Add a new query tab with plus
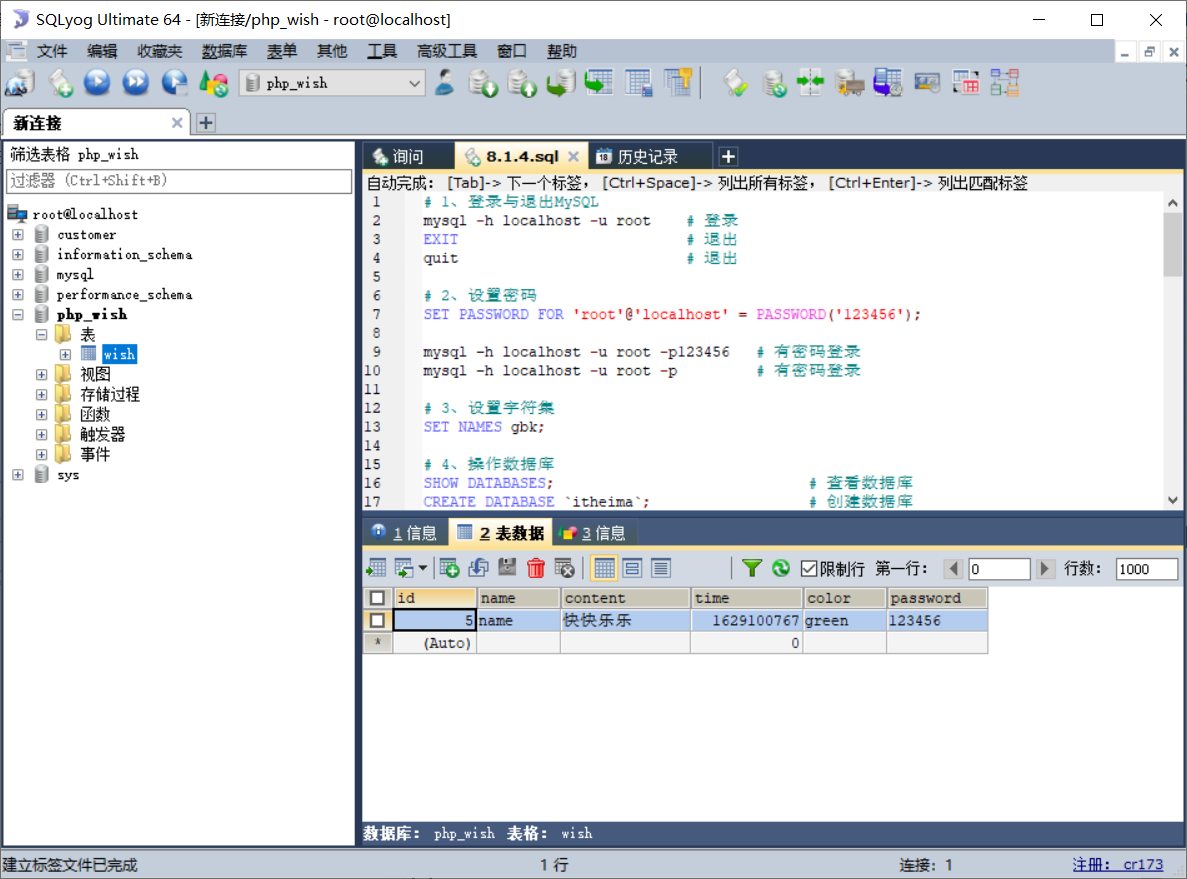This screenshot has width=1187, height=879. point(728,157)
